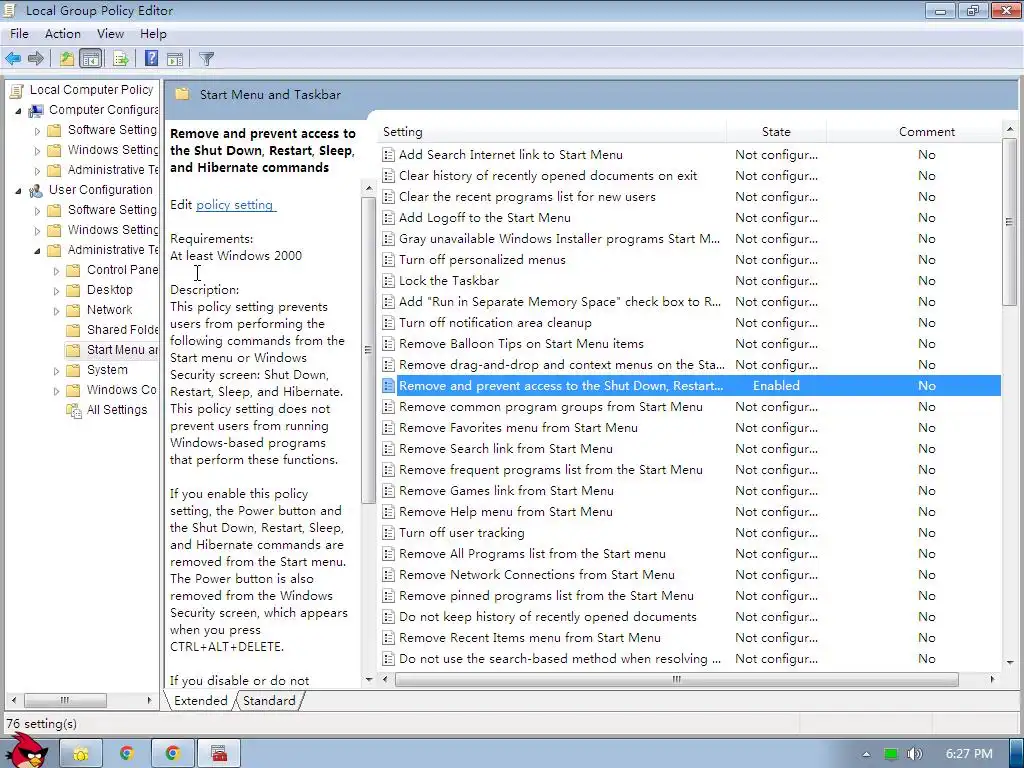Click the All Settings tree icon
Image resolution: width=1024 pixels, height=768 pixels.
tap(74, 410)
